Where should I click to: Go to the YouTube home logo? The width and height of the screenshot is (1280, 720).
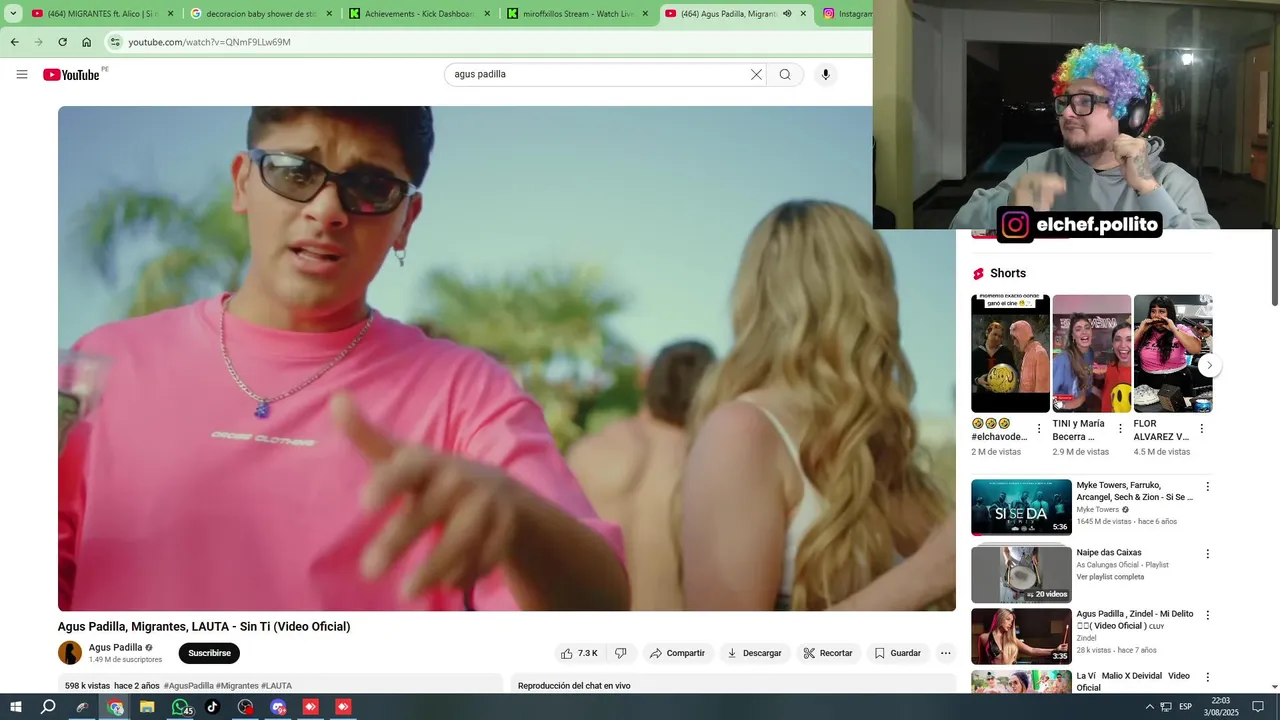[x=72, y=74]
